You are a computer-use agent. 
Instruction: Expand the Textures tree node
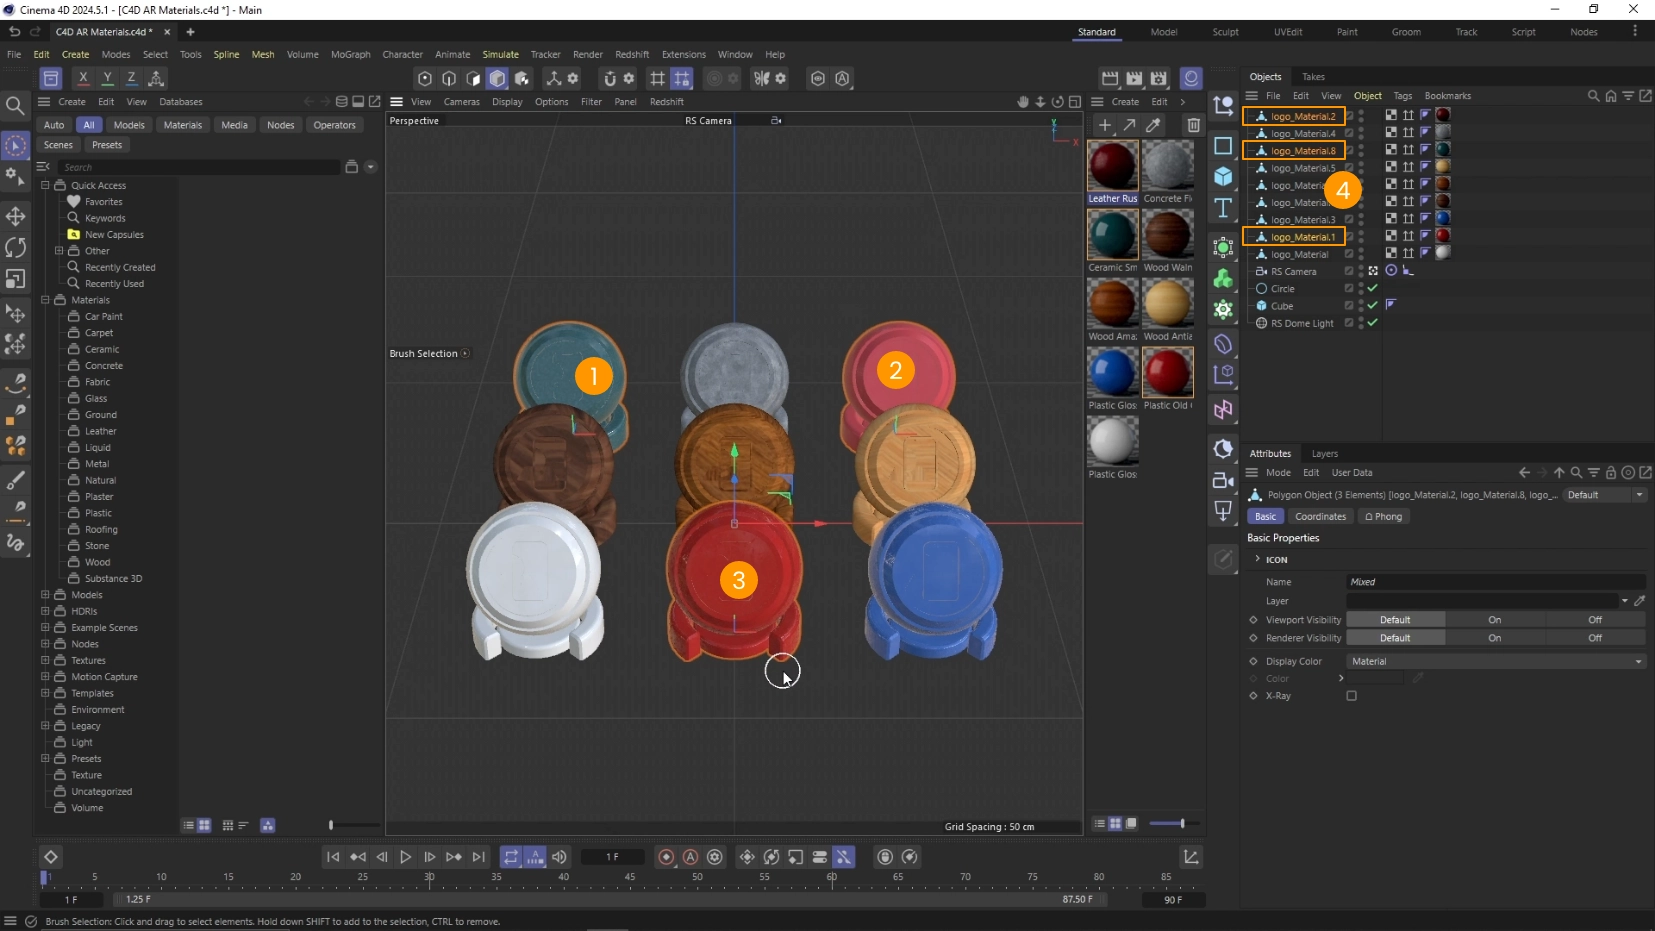tap(45, 660)
